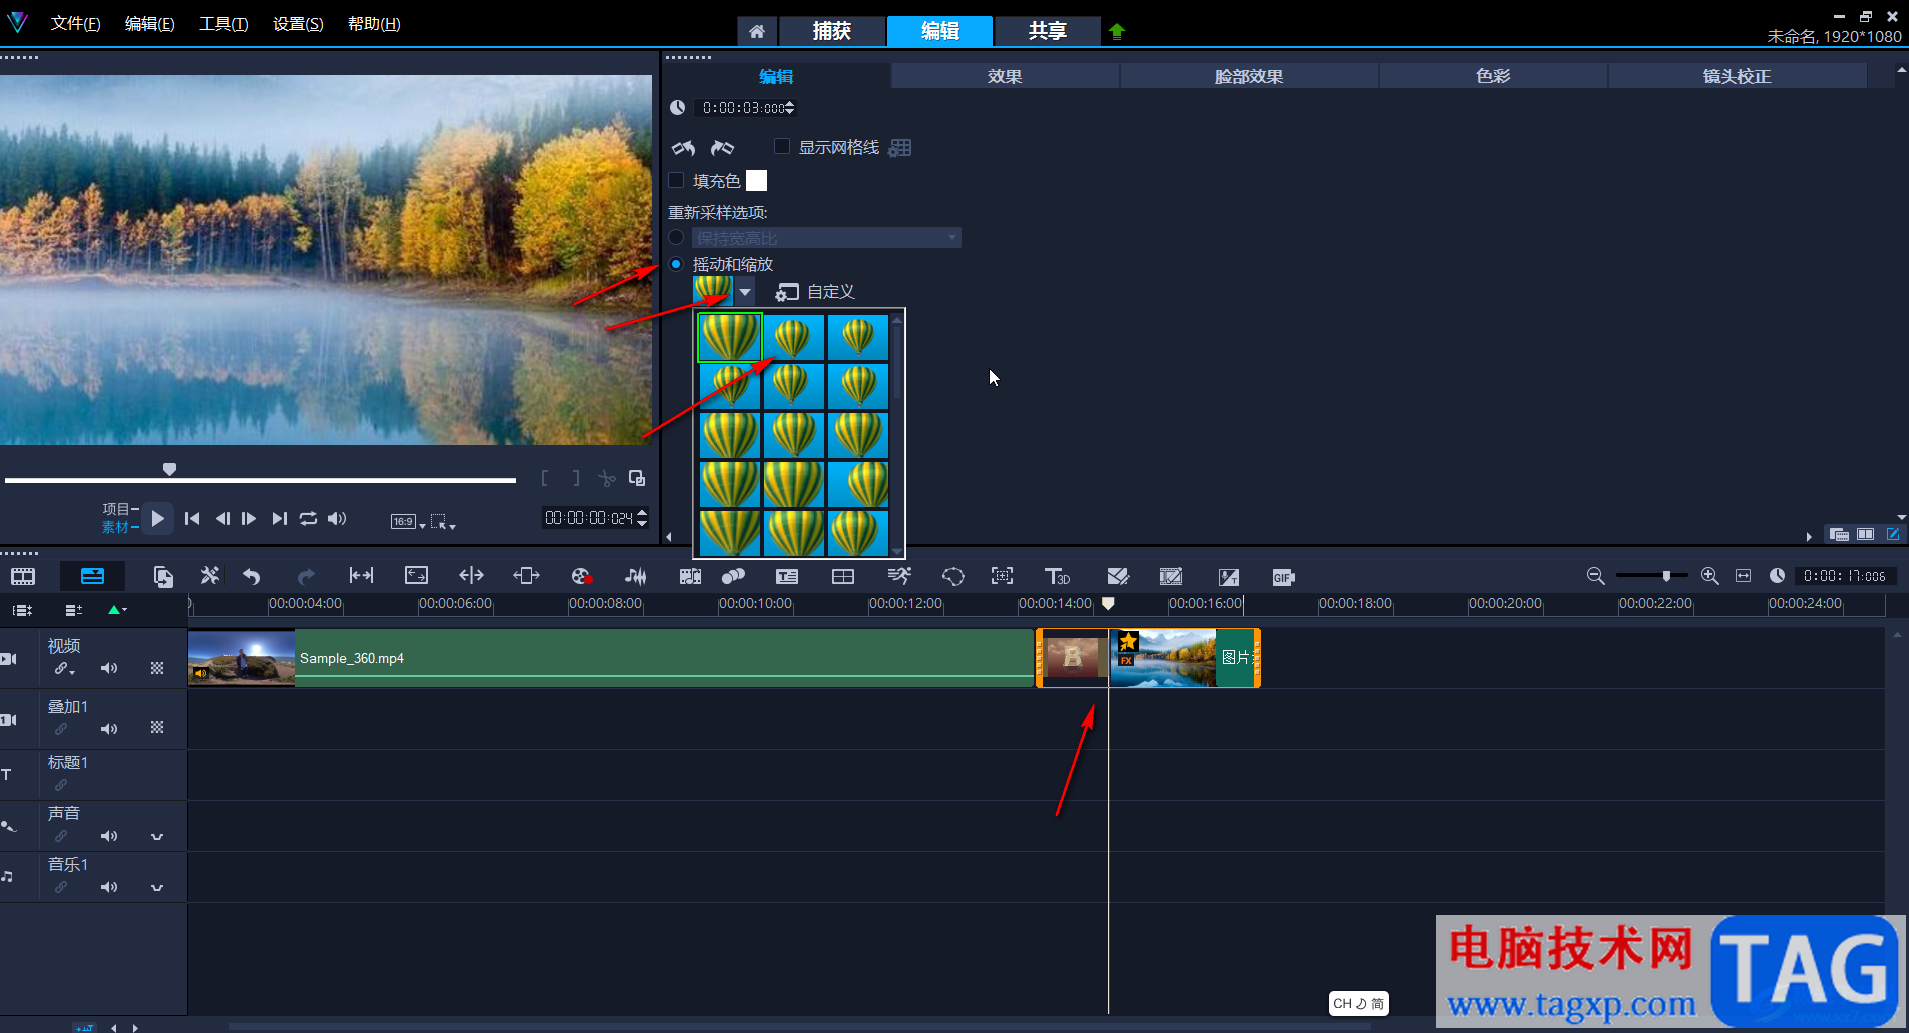The height and width of the screenshot is (1033, 1909).
Task: Select the first balloon pan and zoom preset
Action: 730,338
